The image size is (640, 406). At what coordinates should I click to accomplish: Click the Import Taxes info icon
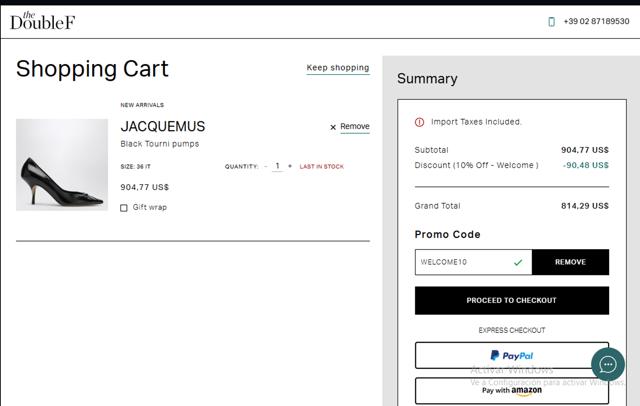point(419,122)
